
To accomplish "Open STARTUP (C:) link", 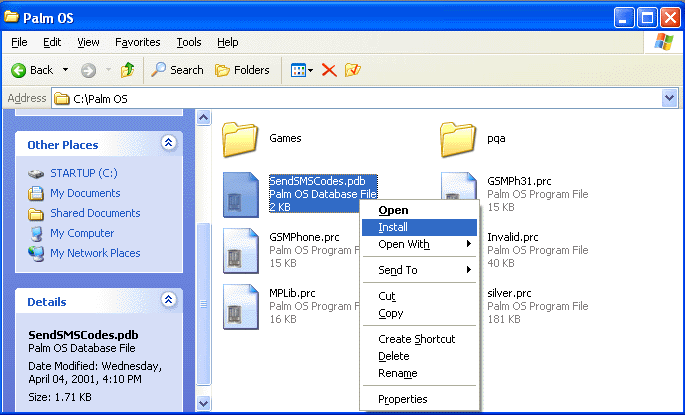I will coord(84,173).
